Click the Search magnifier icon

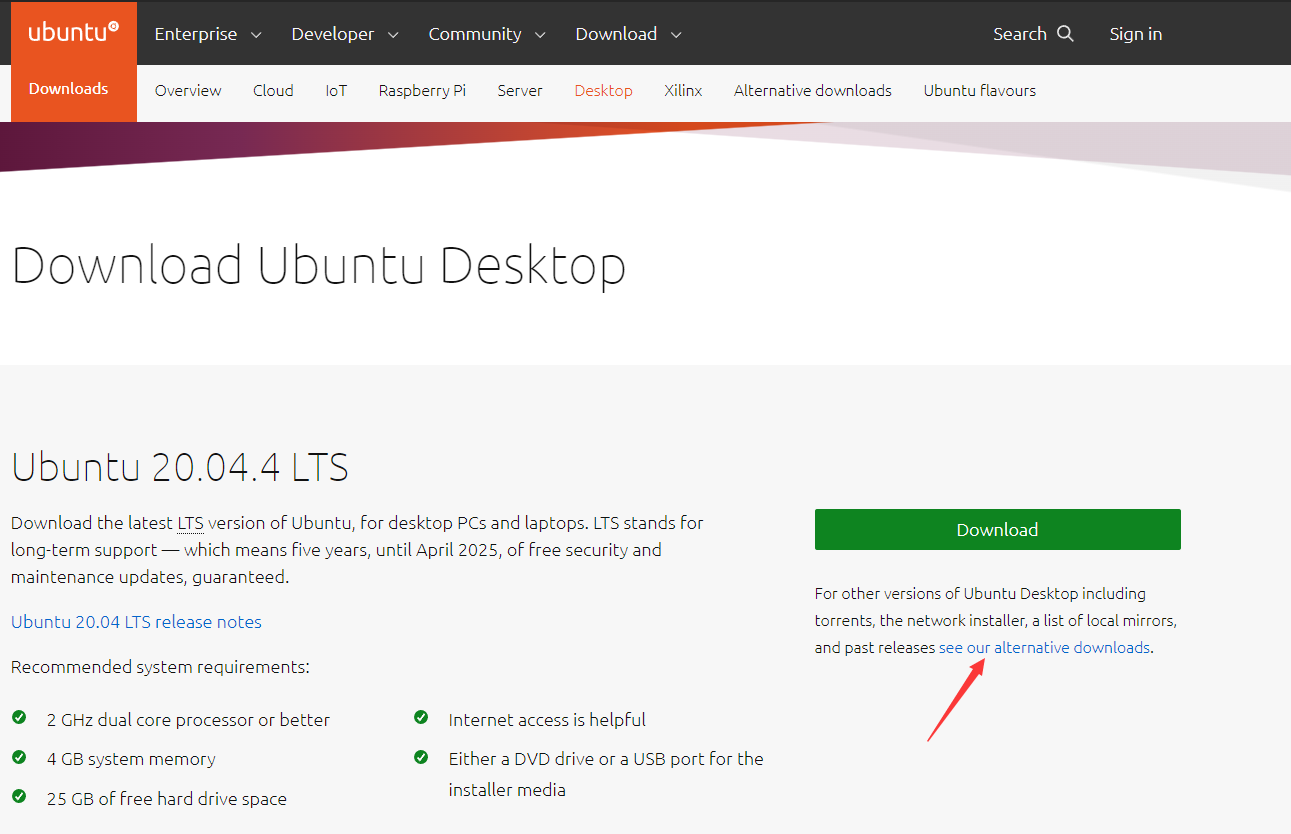(x=1065, y=34)
